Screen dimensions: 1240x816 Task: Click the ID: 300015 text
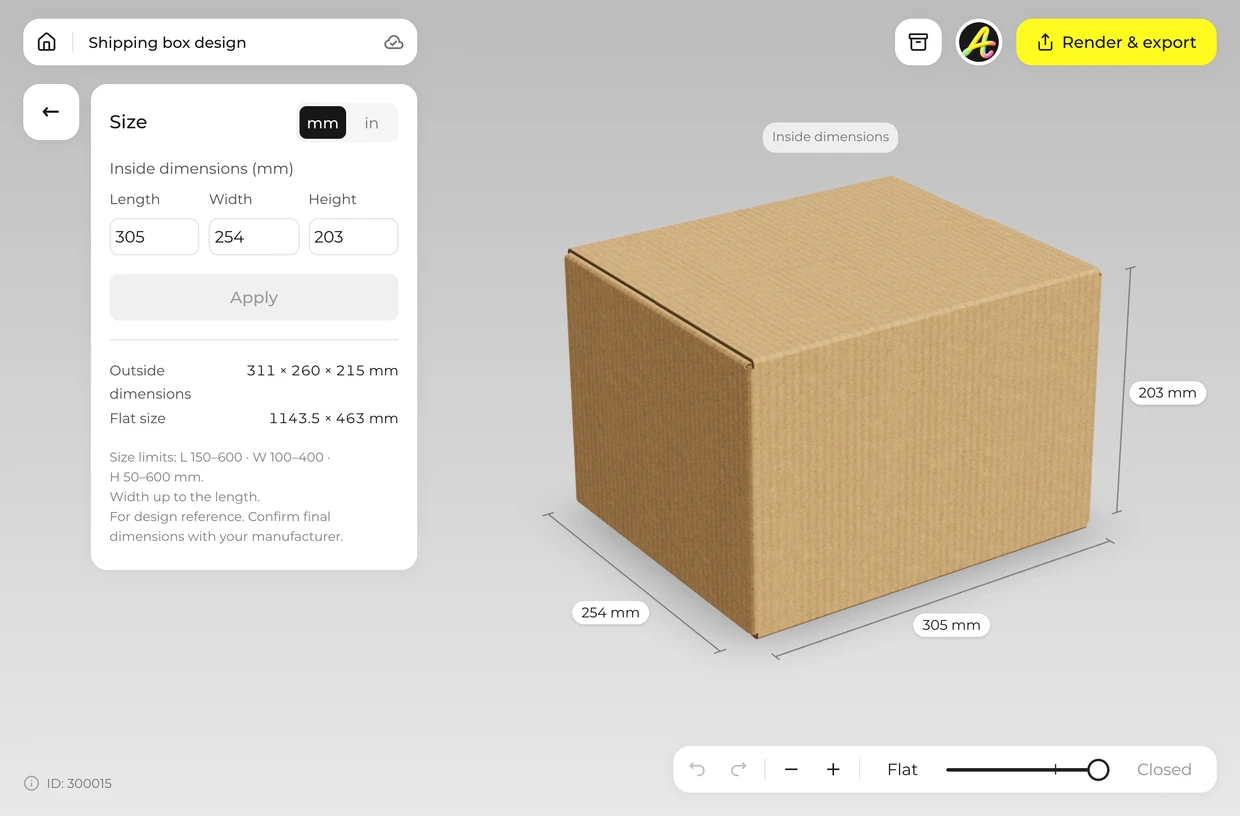click(79, 783)
